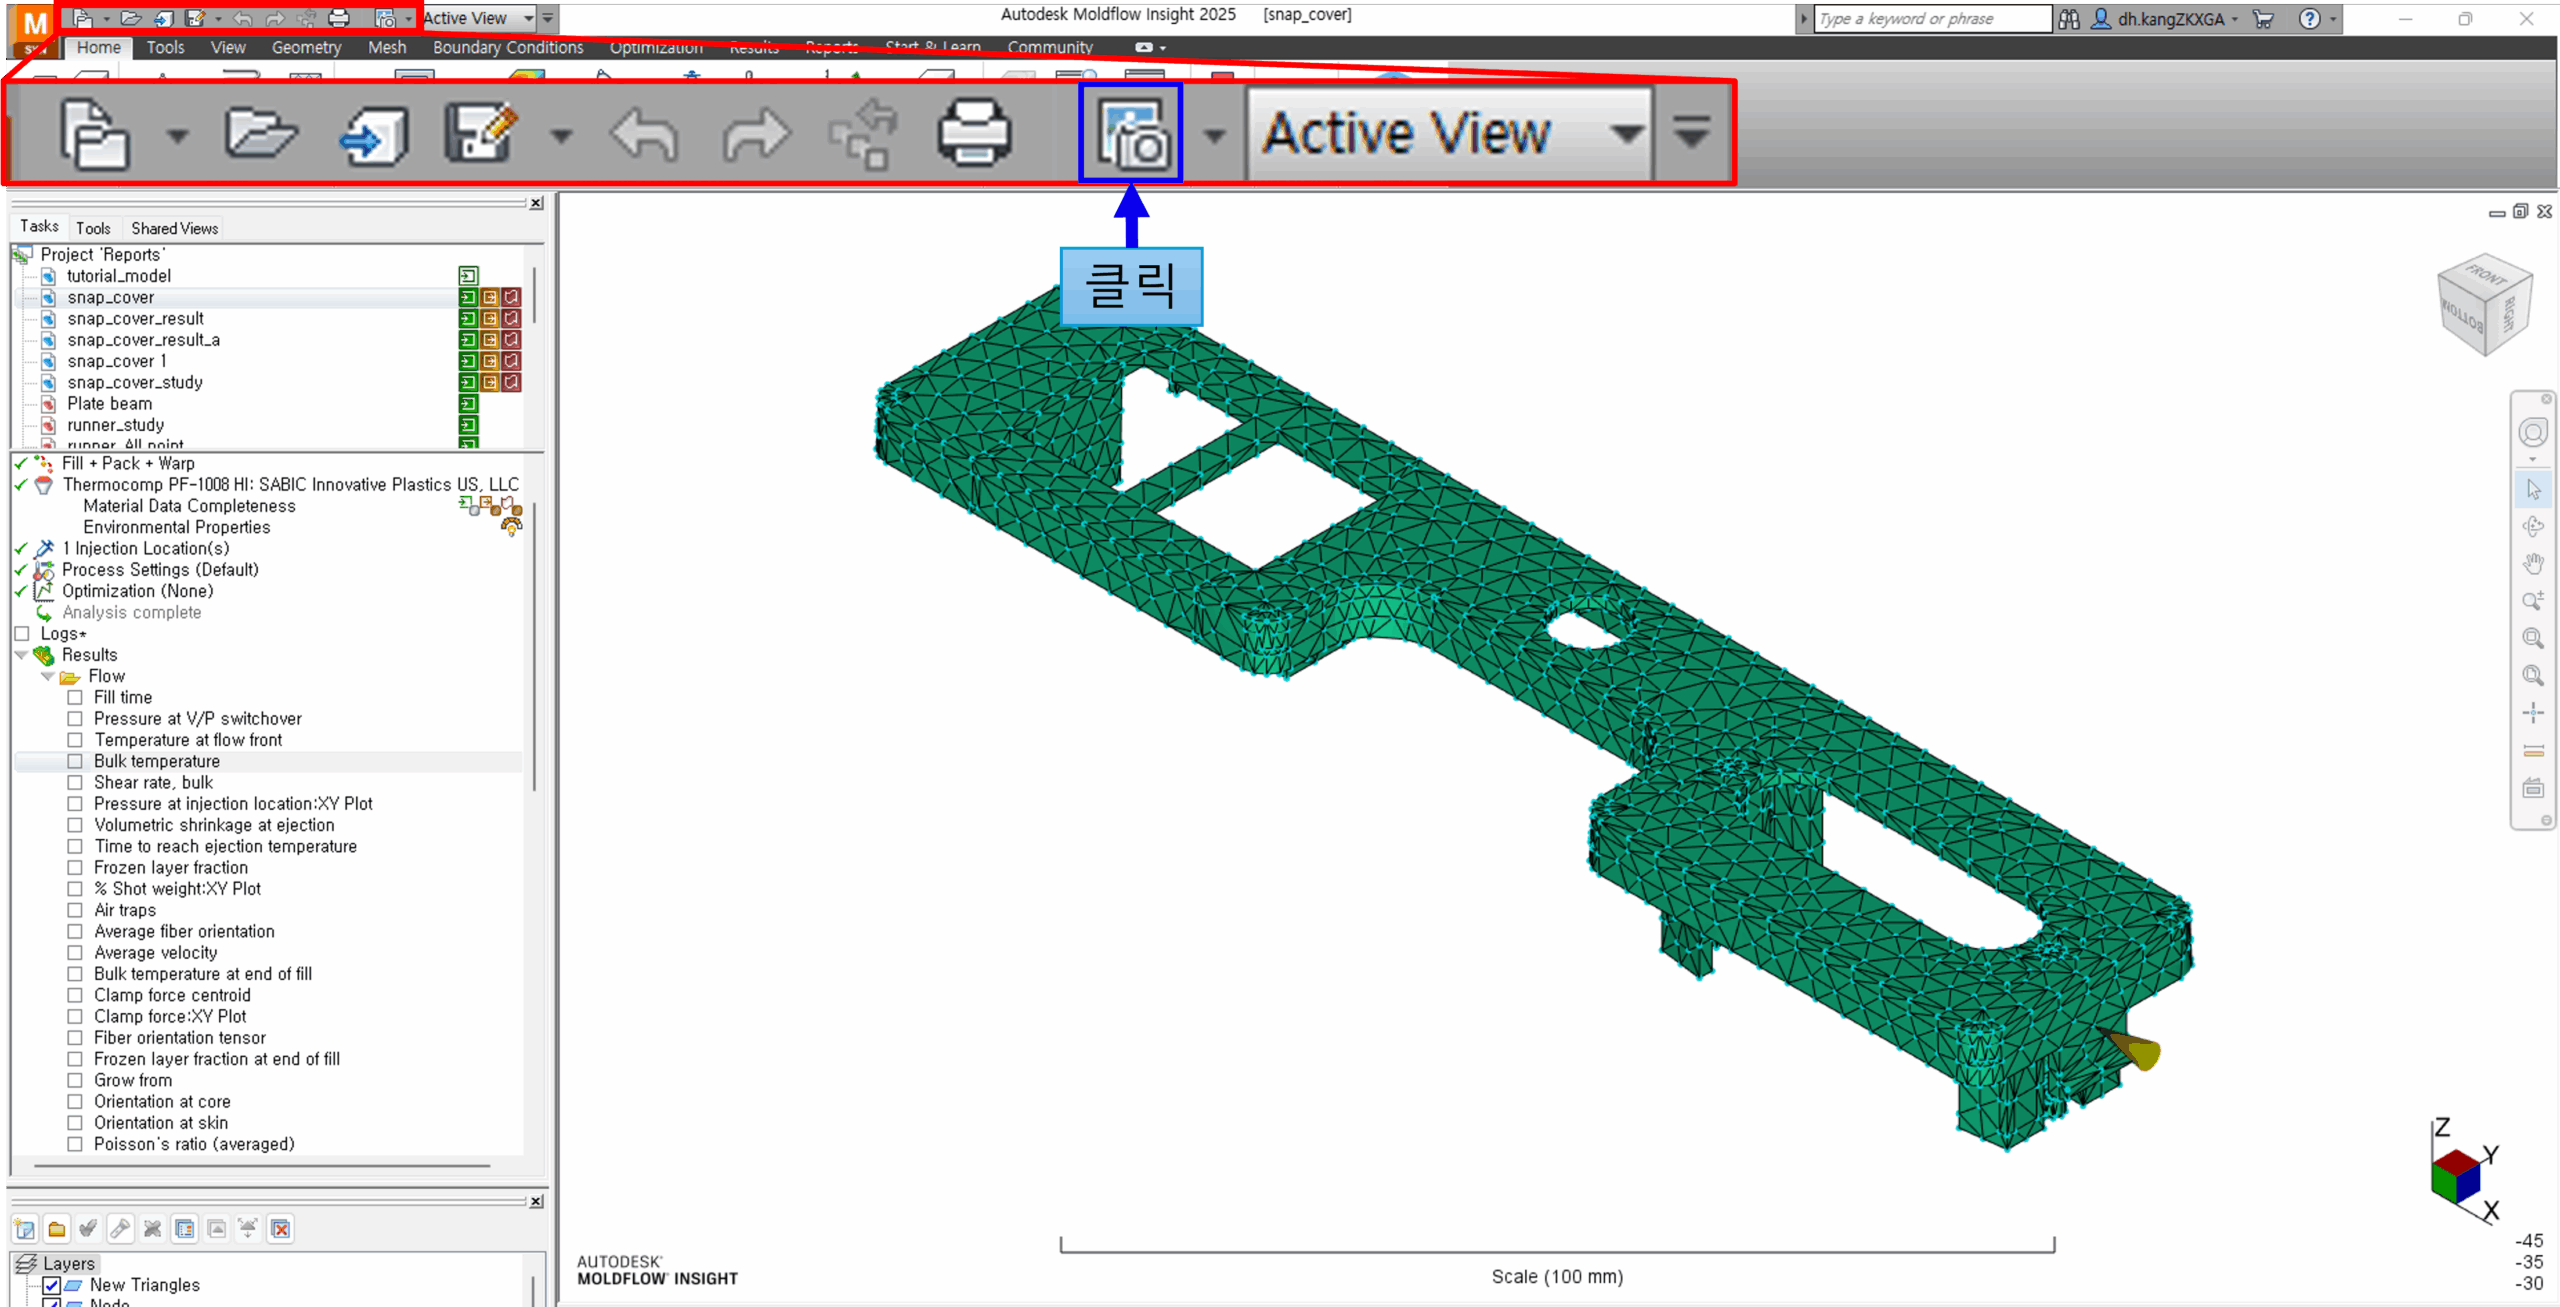
Task: Open the dropdown arrow next to Help
Action: pyautogui.click(x=2334, y=19)
